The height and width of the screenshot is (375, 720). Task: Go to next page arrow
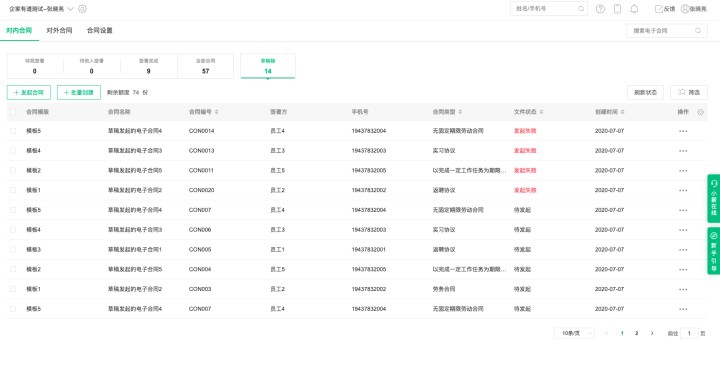[x=652, y=333]
